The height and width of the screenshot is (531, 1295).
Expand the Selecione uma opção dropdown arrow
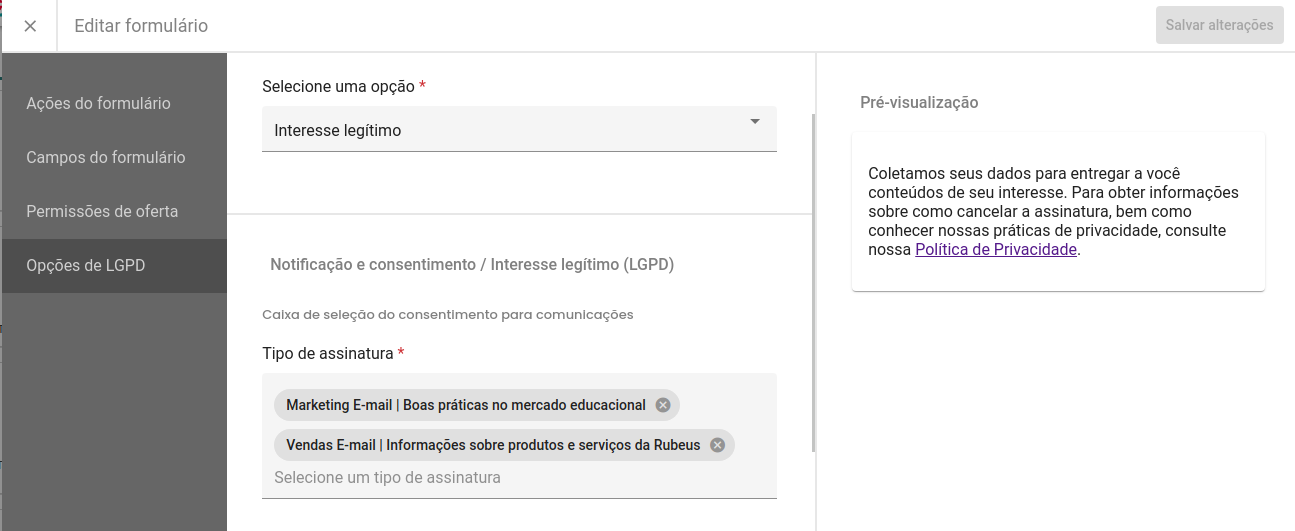pyautogui.click(x=755, y=122)
